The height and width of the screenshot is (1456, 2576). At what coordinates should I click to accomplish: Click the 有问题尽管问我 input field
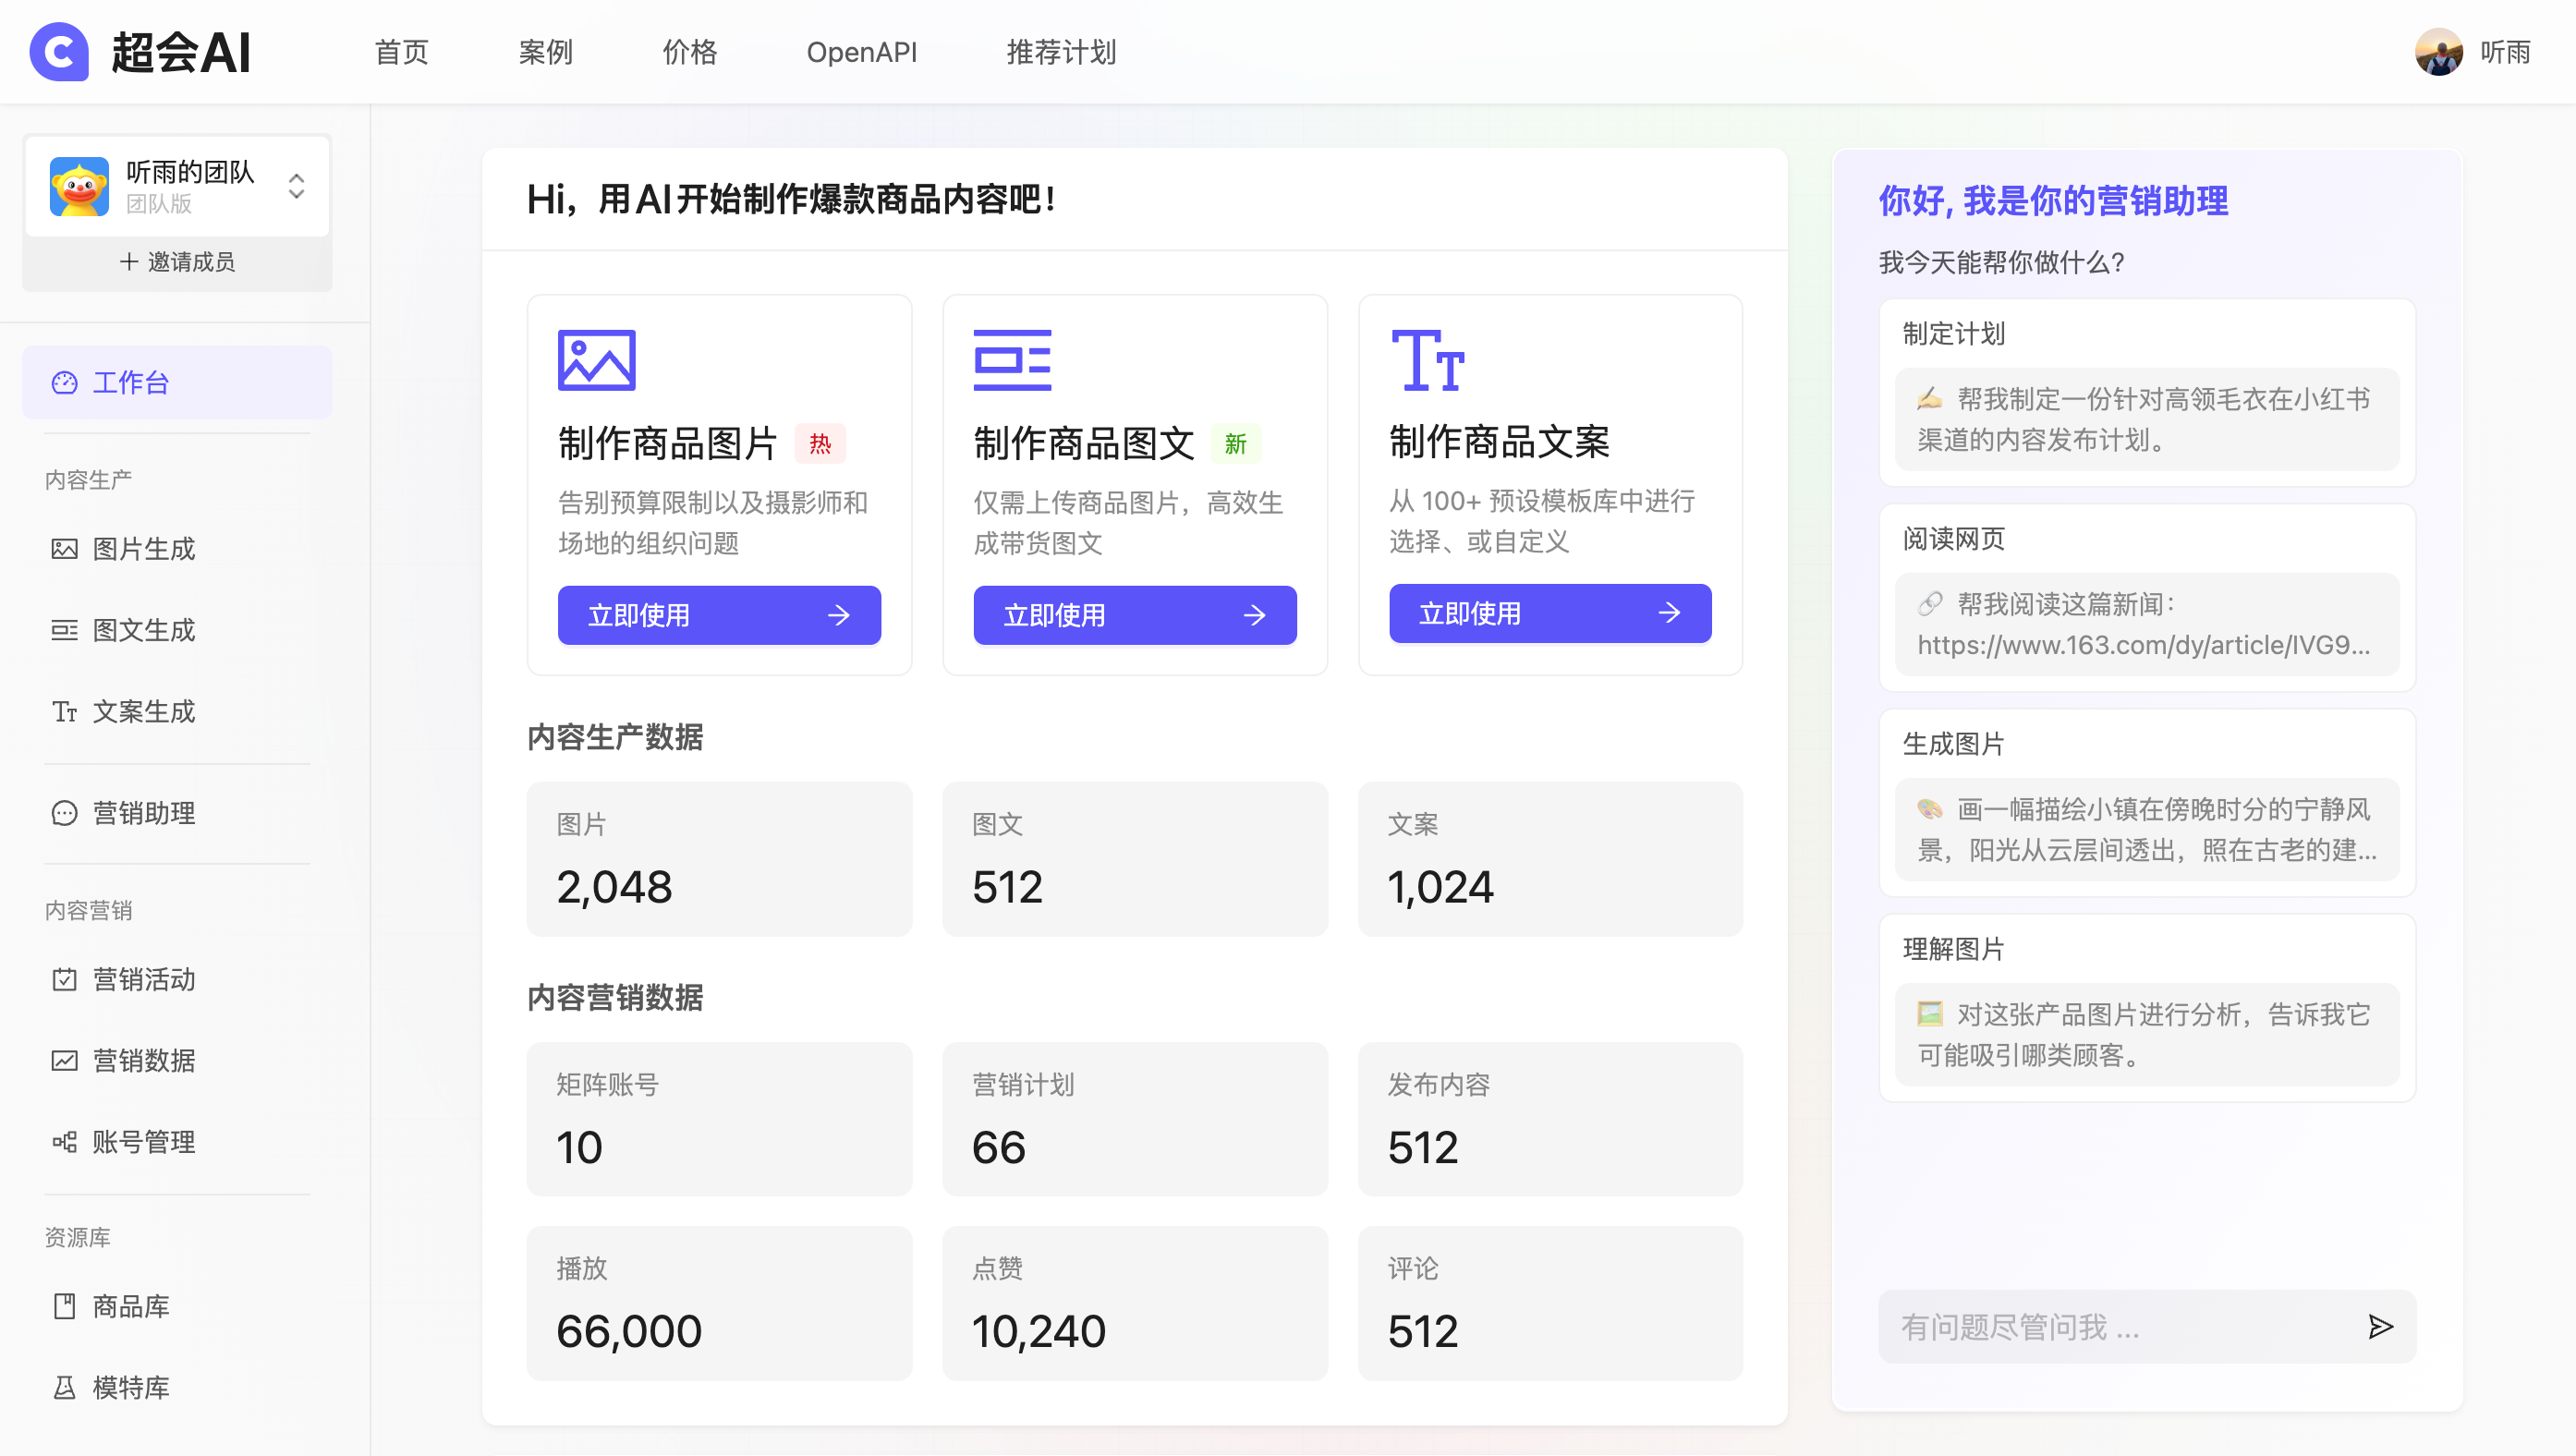pos(2147,1327)
